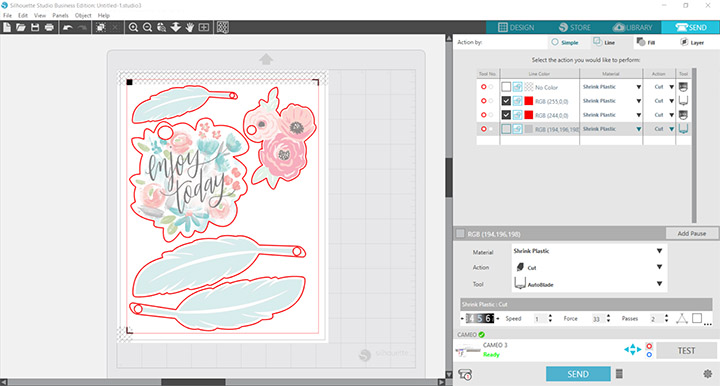The width and height of the screenshot is (720, 386).
Task: Click the tool icon in RGB (244,0,0) row
Action: click(x=683, y=115)
